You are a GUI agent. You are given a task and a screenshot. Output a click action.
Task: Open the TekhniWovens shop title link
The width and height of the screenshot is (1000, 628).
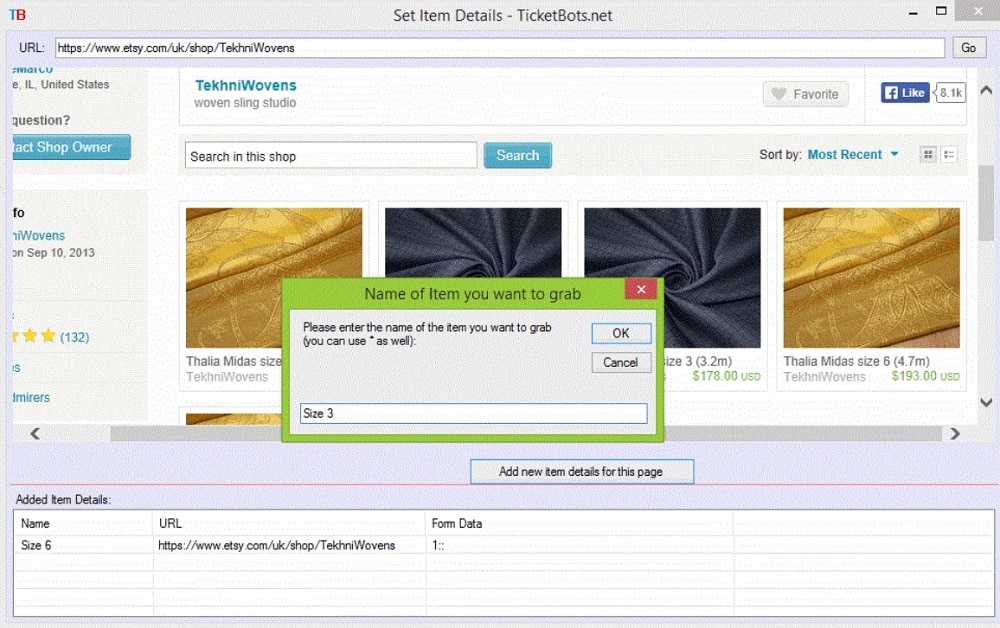click(x=246, y=85)
